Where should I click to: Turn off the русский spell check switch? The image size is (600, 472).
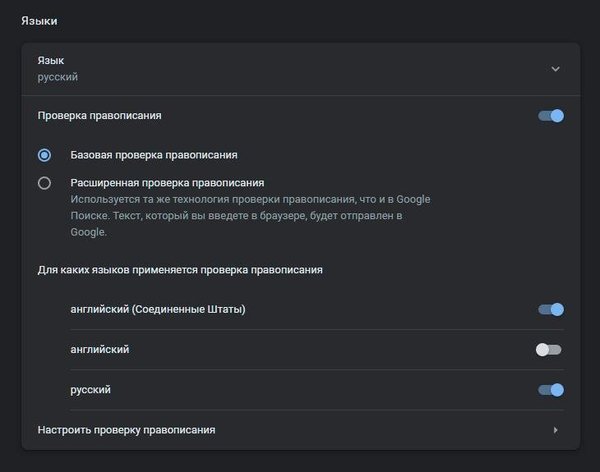(x=551, y=390)
